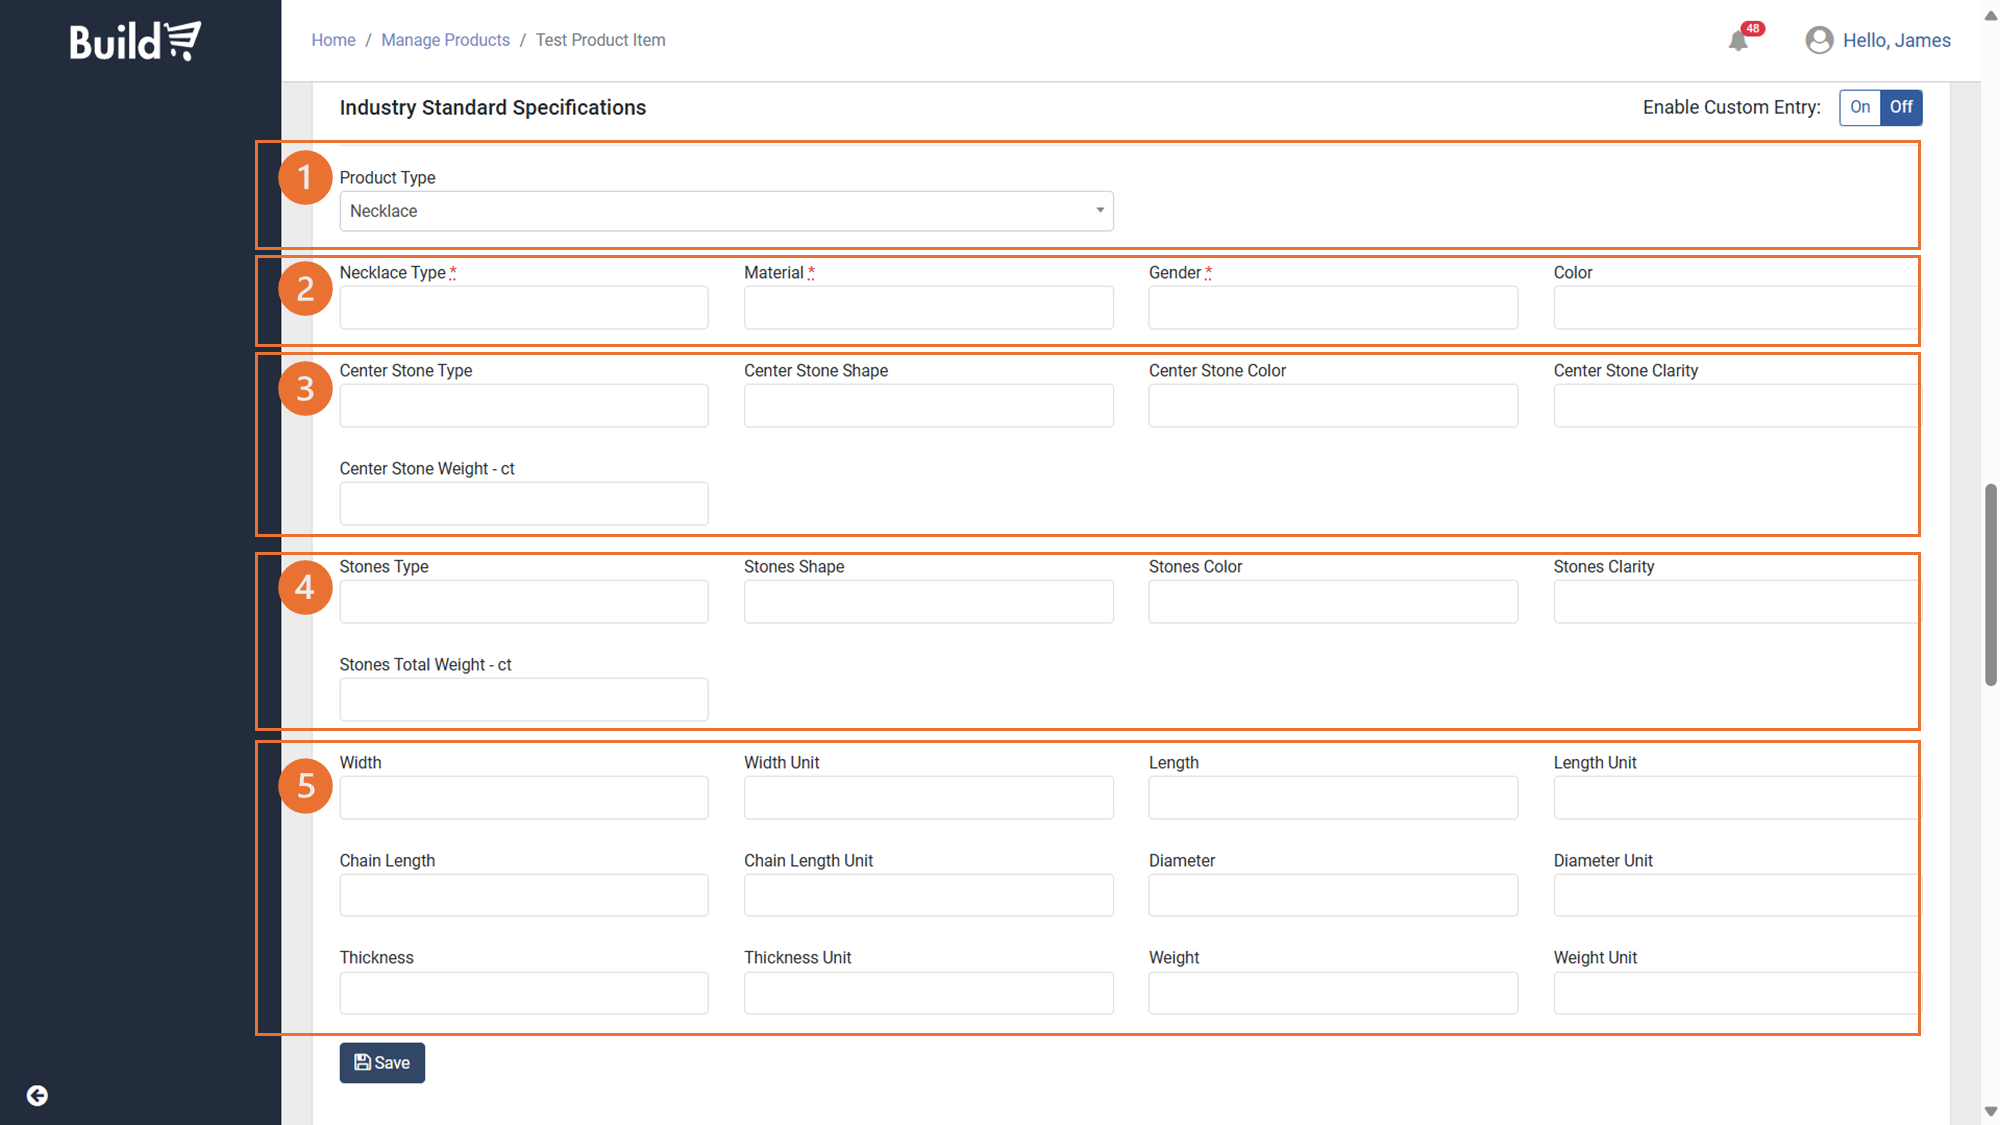Save the specifications
The width and height of the screenshot is (2000, 1125).
(x=382, y=1063)
